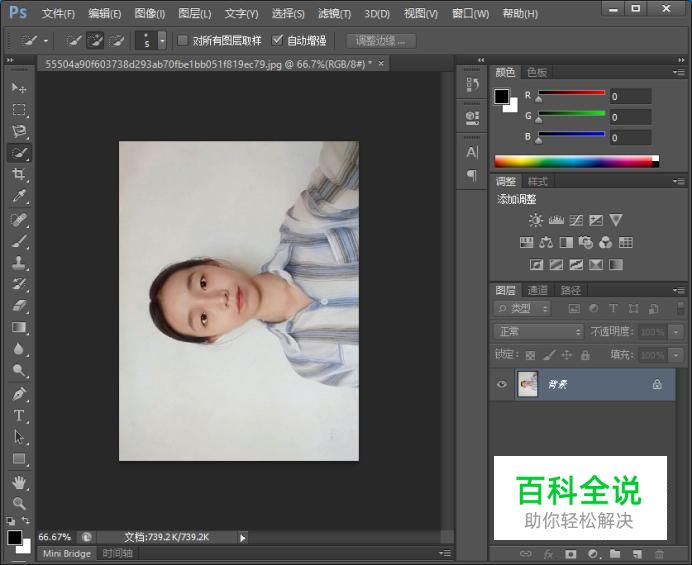692x565 pixels.
Task: Switch to the 通道 tab
Action: click(538, 290)
